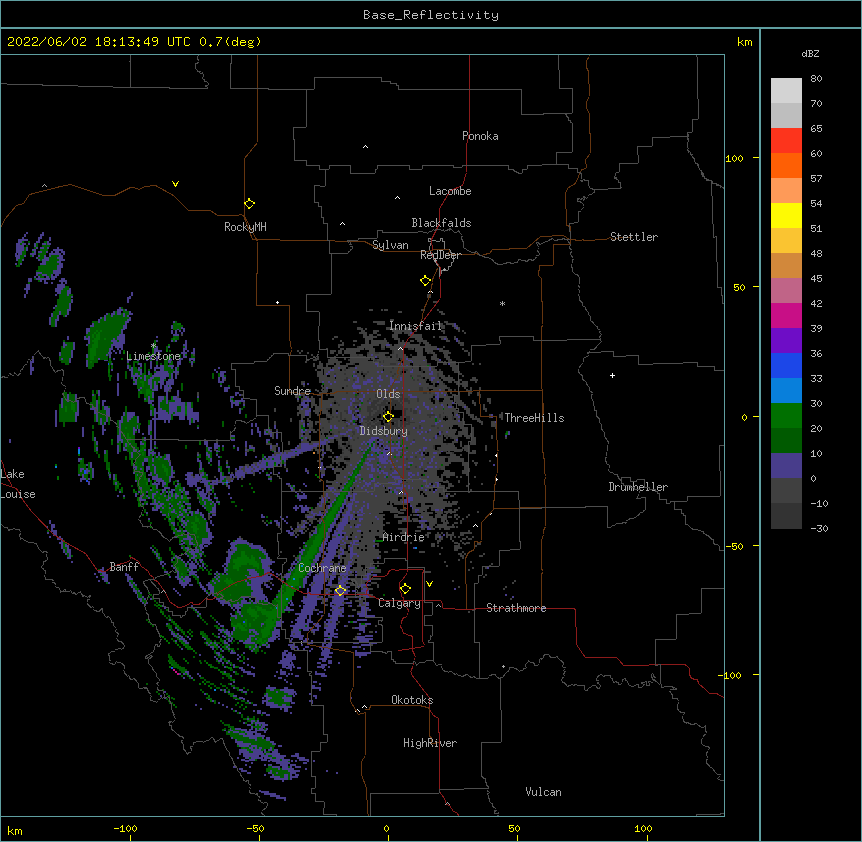Click the yellow diamond marker above Calgary label
Screen dimensions: 862x842
pos(405,589)
